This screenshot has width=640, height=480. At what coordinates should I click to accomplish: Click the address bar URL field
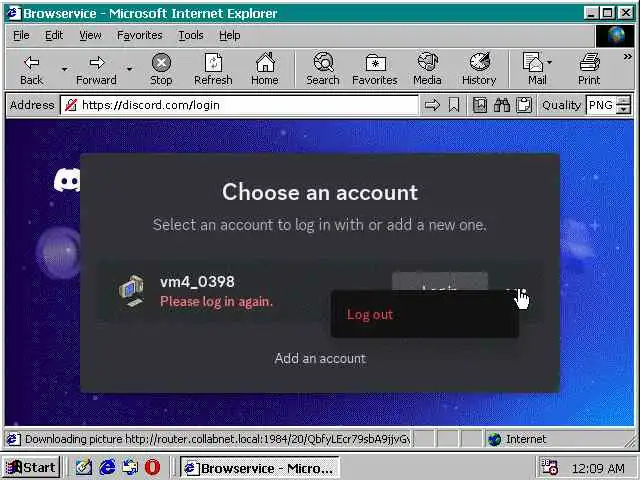pyautogui.click(x=239, y=105)
